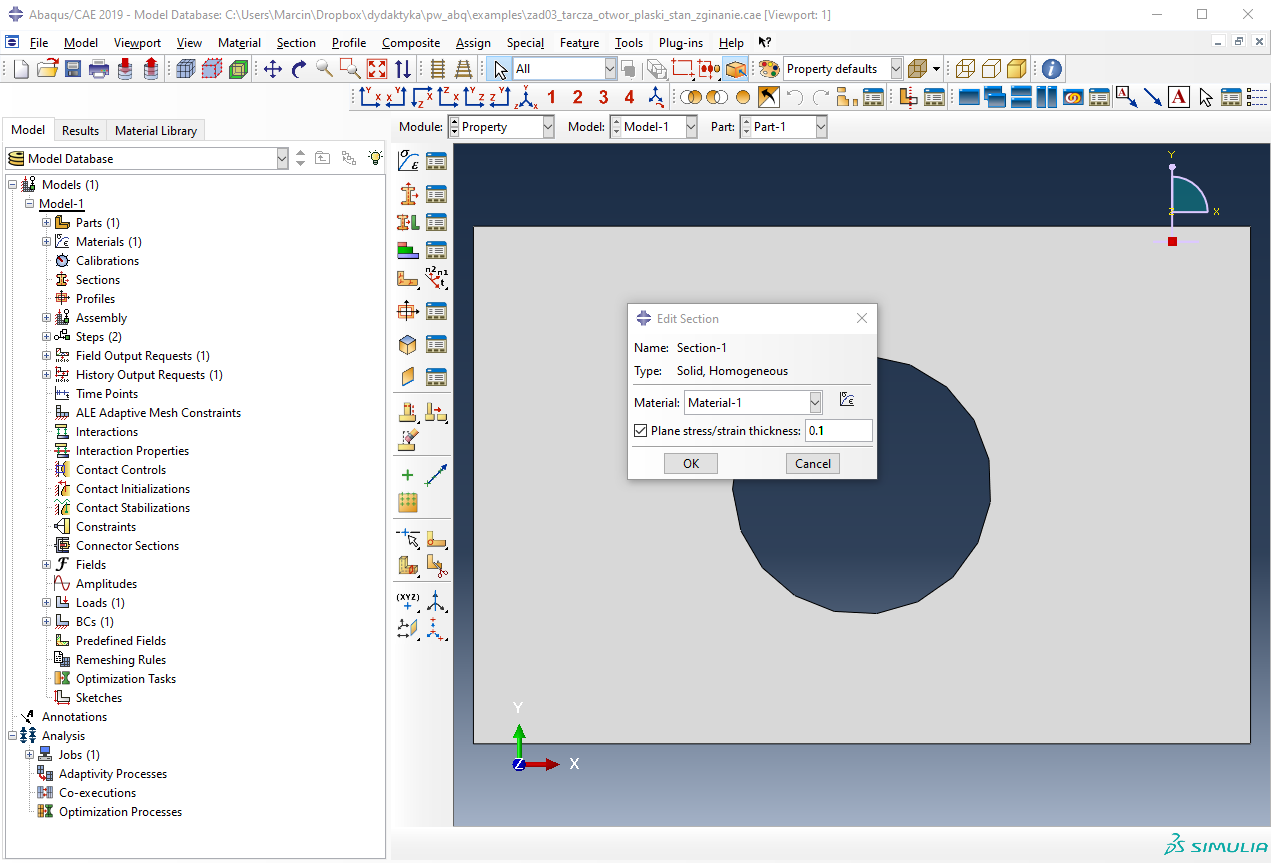Click the Rotate View tool
Image resolution: width=1271 pixels, height=863 pixels.
click(x=298, y=69)
